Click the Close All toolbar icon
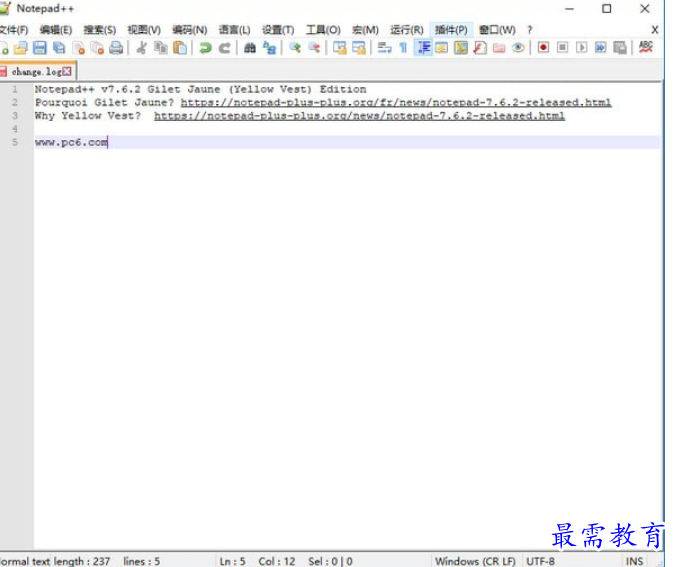This screenshot has width=673, height=567. tap(97, 48)
